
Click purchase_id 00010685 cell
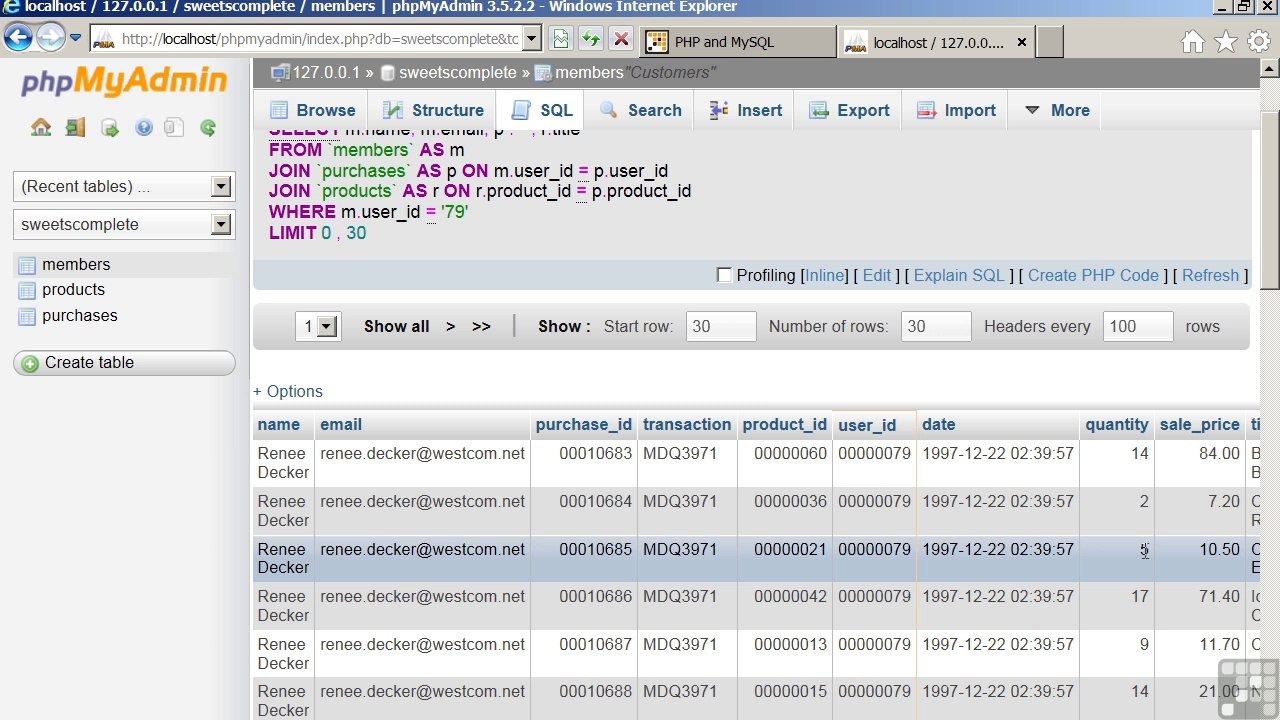(x=584, y=558)
